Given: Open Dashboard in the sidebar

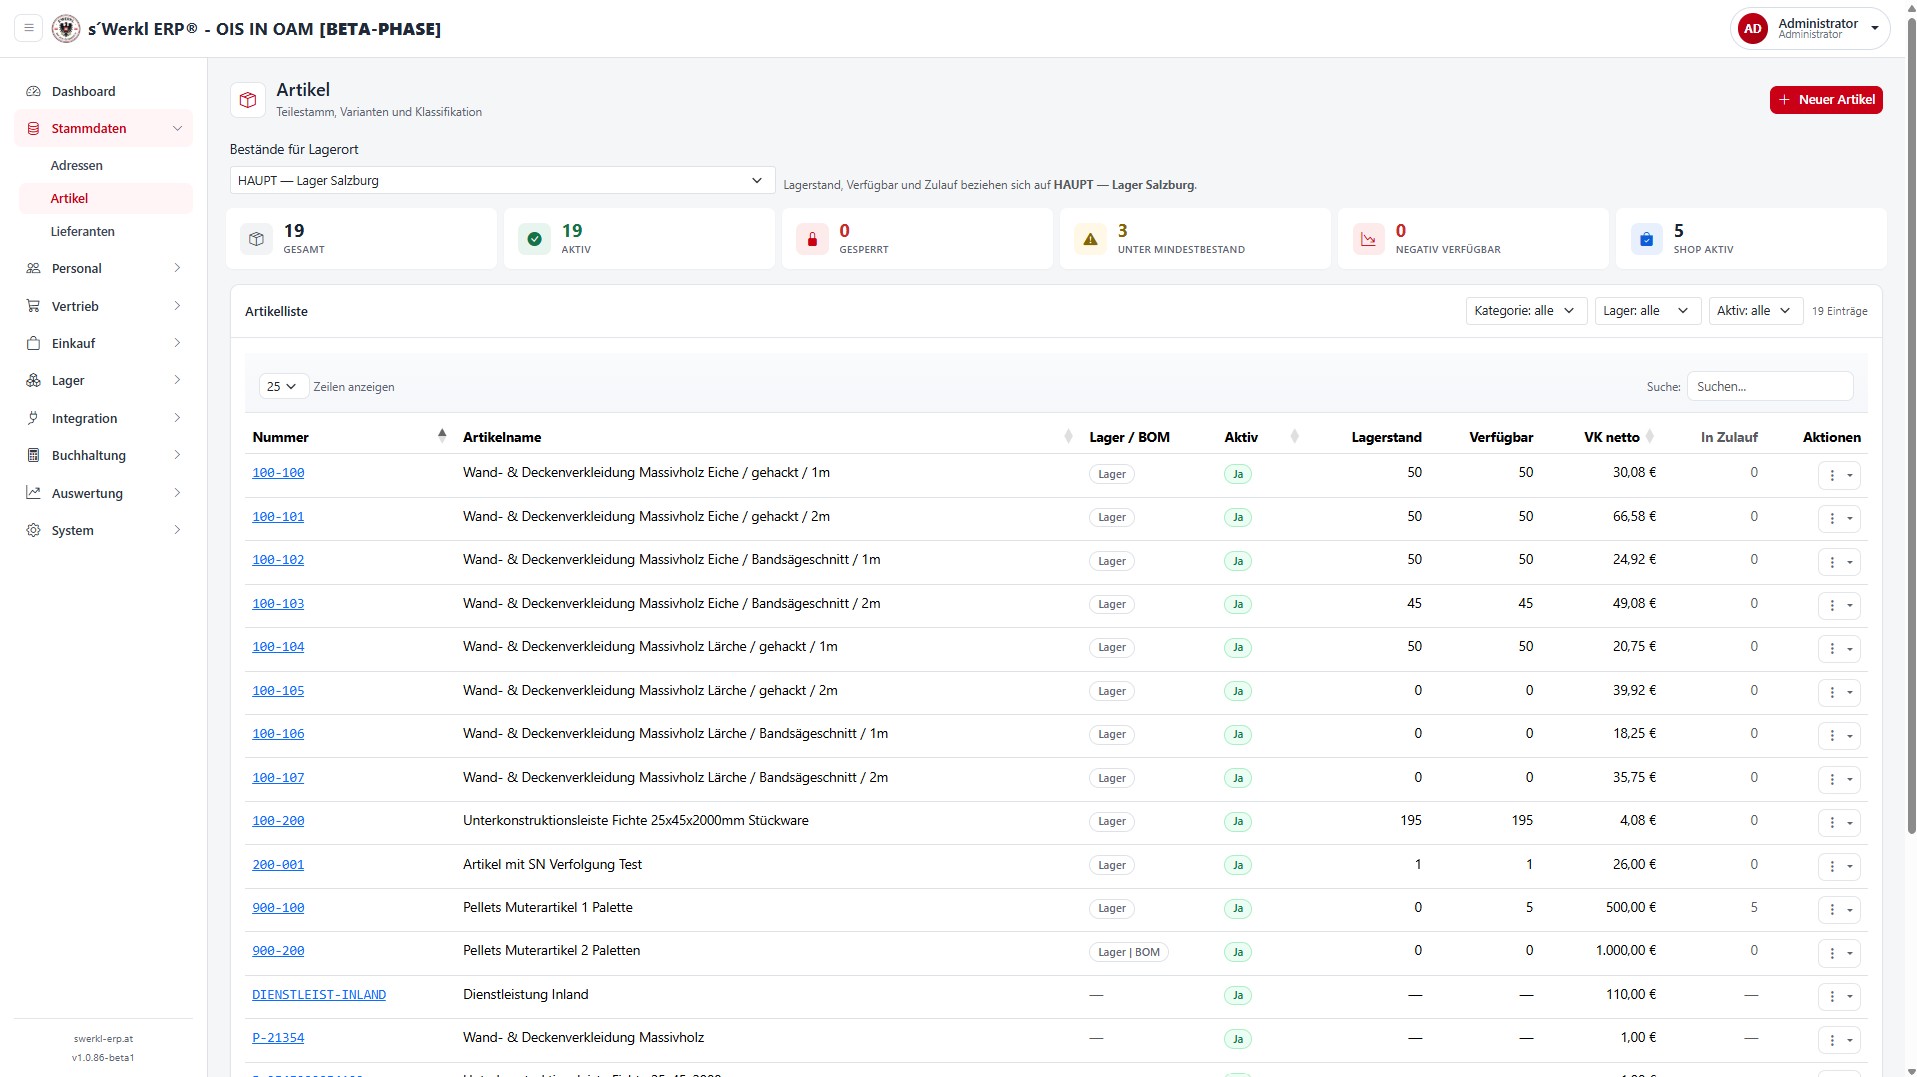Looking at the screenshot, I should pos(103,91).
